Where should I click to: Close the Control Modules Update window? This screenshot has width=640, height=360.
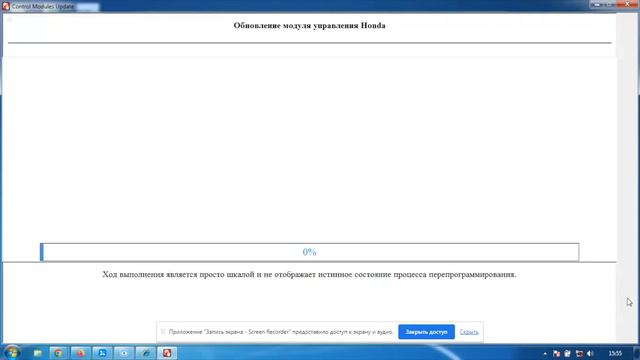pyautogui.click(x=628, y=4)
